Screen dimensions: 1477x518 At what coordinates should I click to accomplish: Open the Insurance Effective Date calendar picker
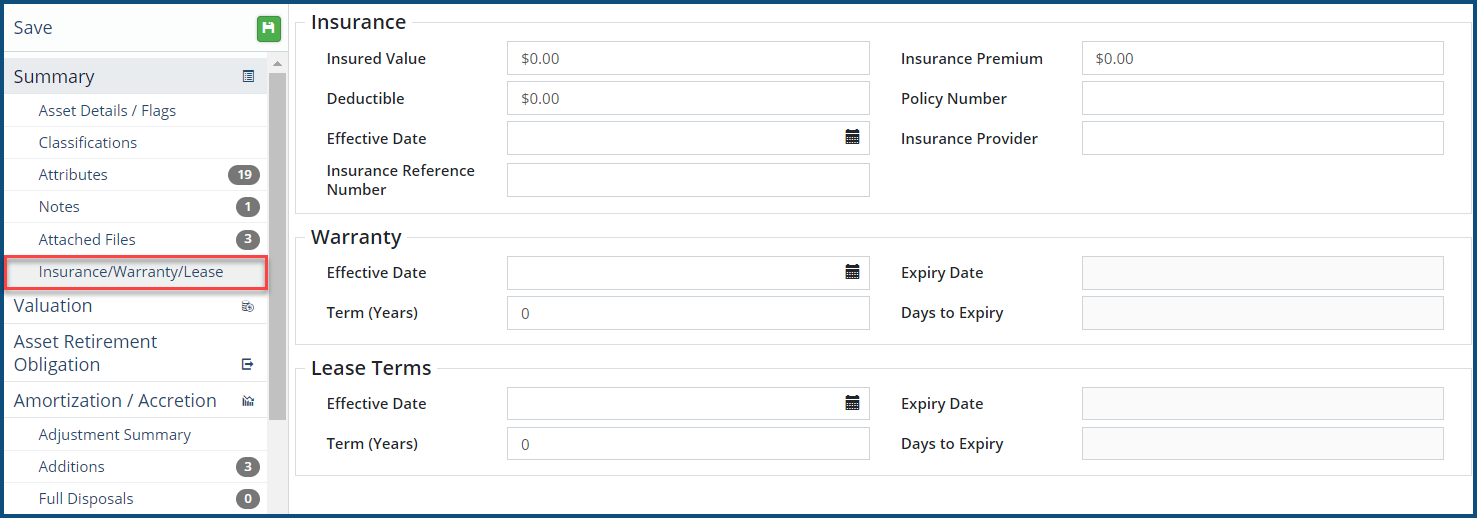[x=852, y=138]
